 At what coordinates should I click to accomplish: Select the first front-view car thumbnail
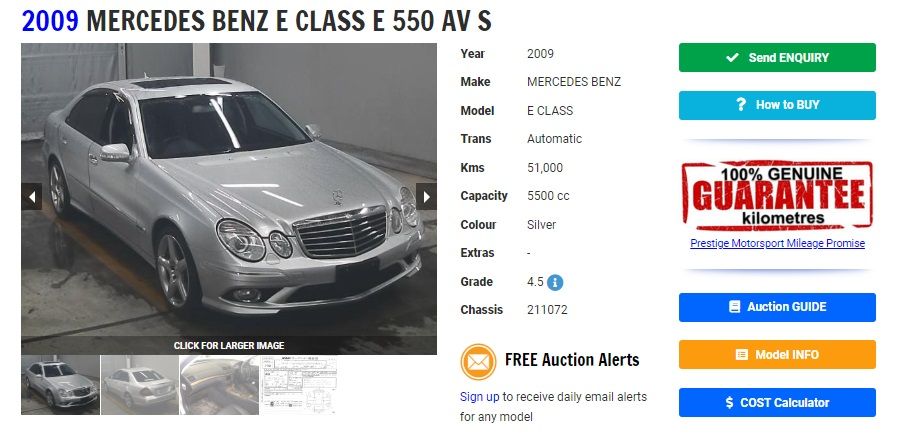pyautogui.click(x=61, y=385)
